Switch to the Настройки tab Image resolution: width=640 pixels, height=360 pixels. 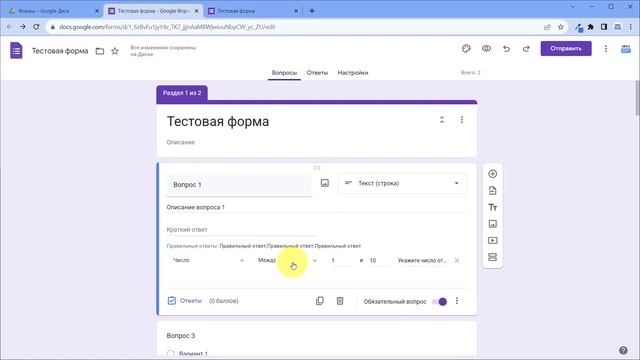point(353,73)
